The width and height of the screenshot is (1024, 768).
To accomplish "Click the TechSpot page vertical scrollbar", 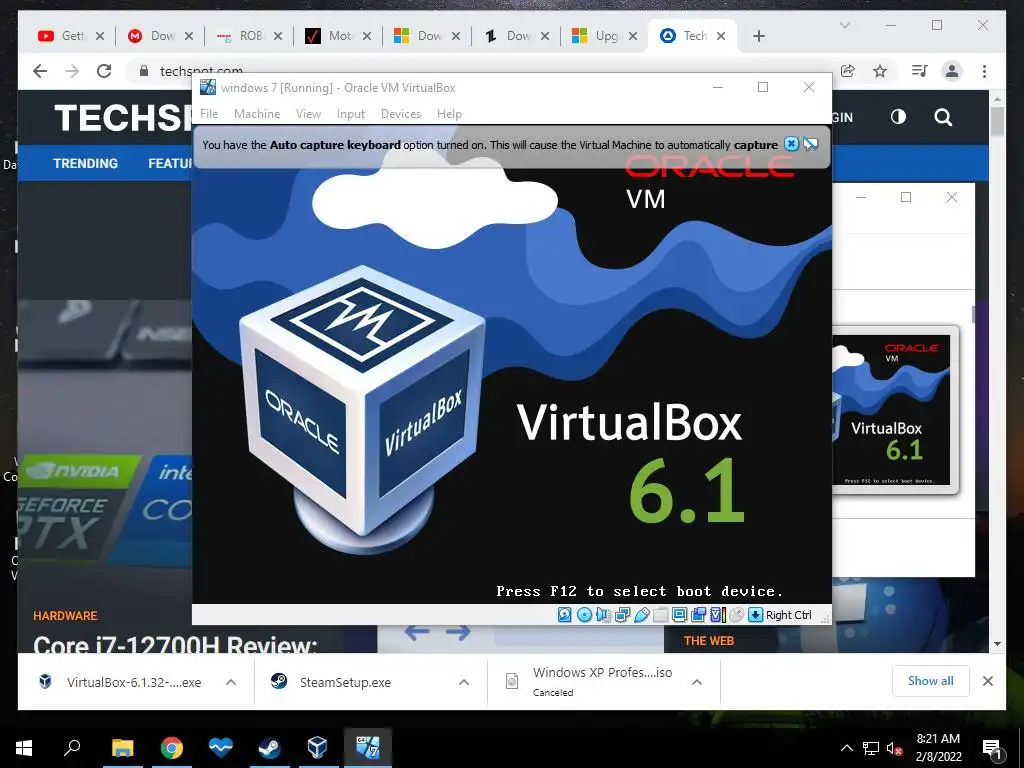I will click(997, 121).
